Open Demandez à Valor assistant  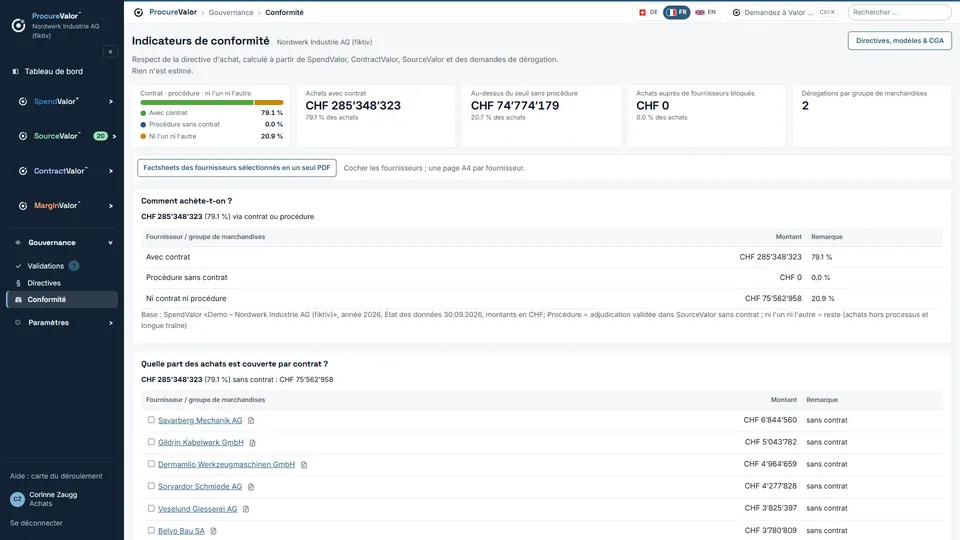tap(786, 12)
